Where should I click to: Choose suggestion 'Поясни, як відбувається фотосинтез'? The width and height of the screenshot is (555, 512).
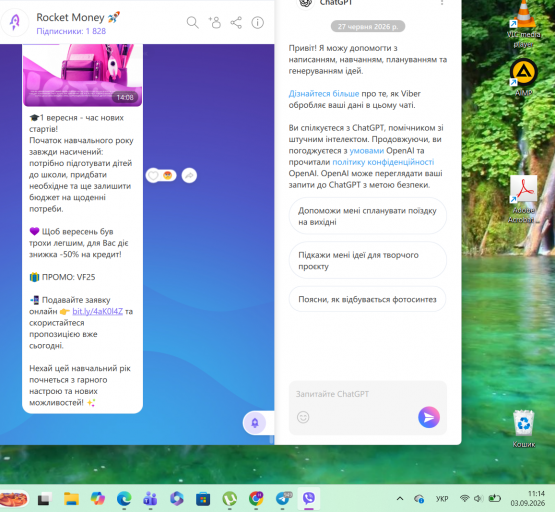(367, 299)
